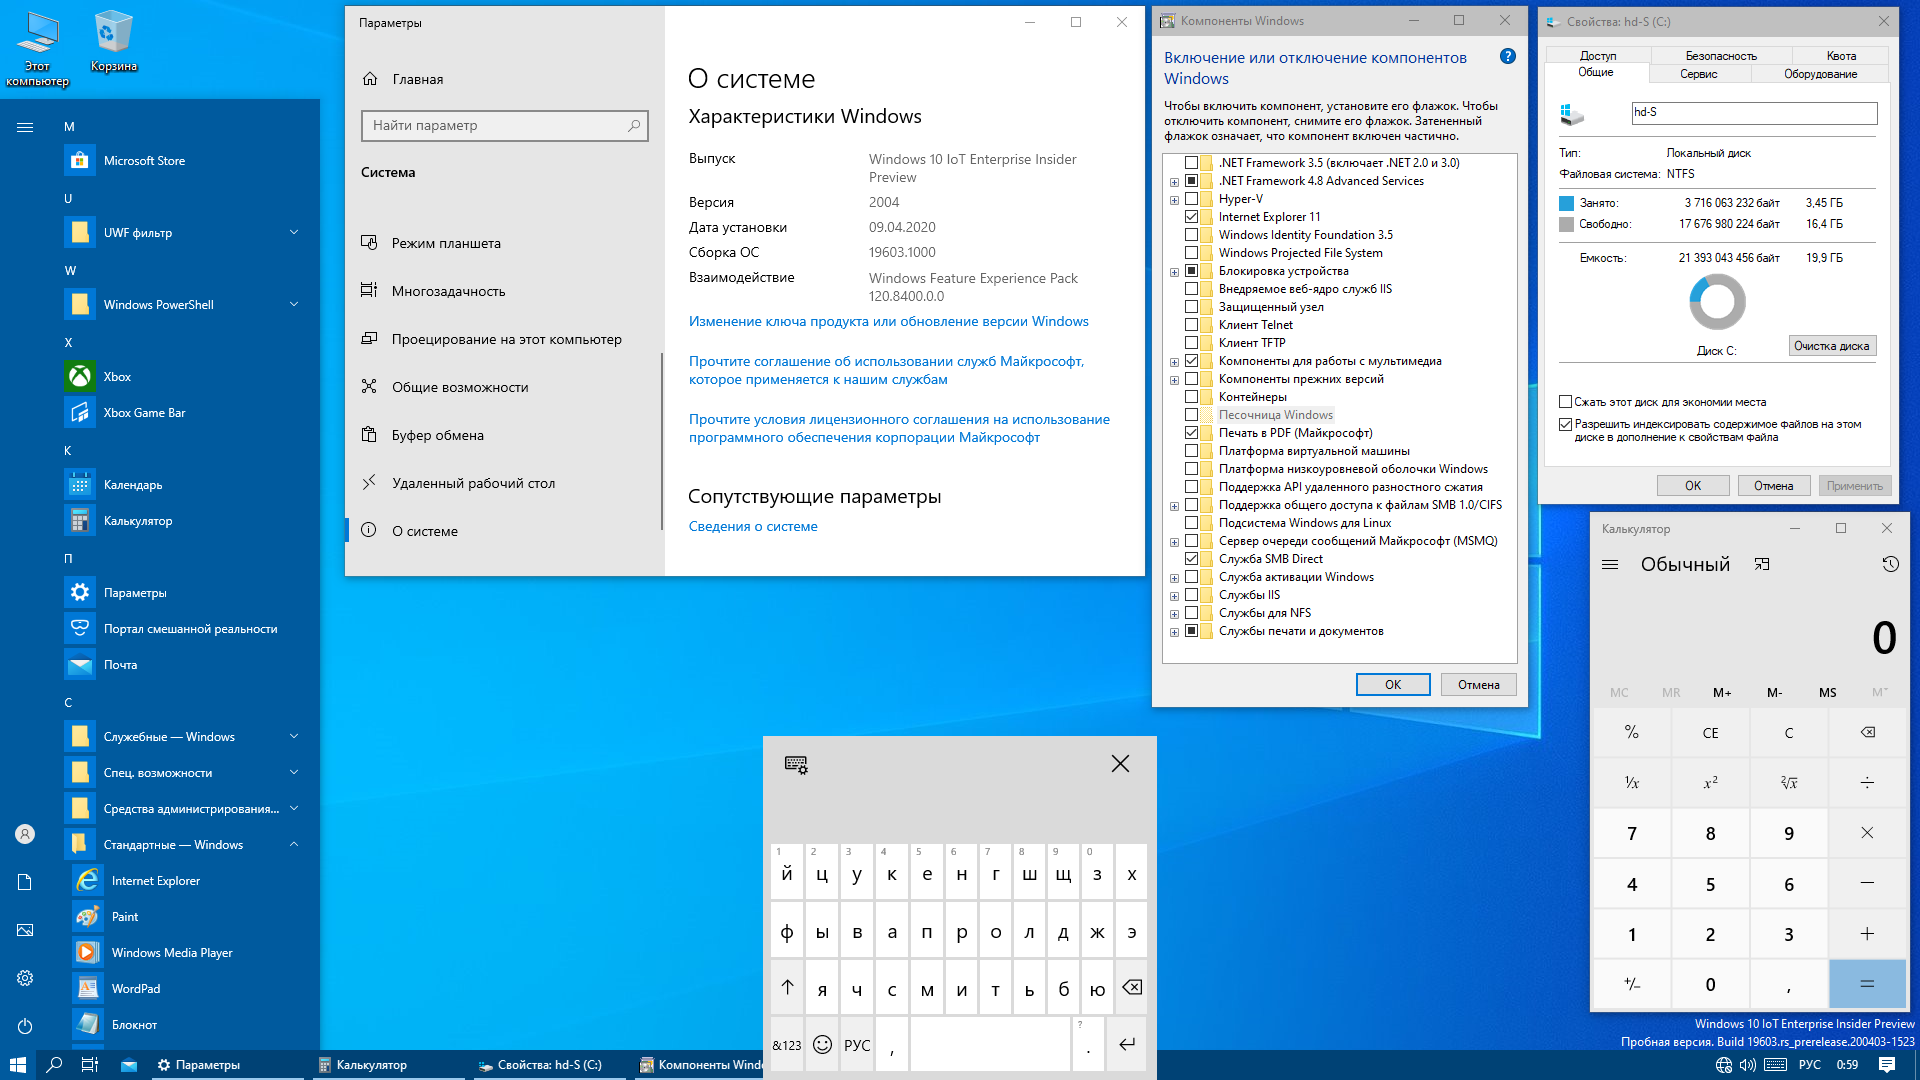Enable Hyper-V component checkbox
Image resolution: width=1920 pixels, height=1080 pixels.
[1191, 199]
